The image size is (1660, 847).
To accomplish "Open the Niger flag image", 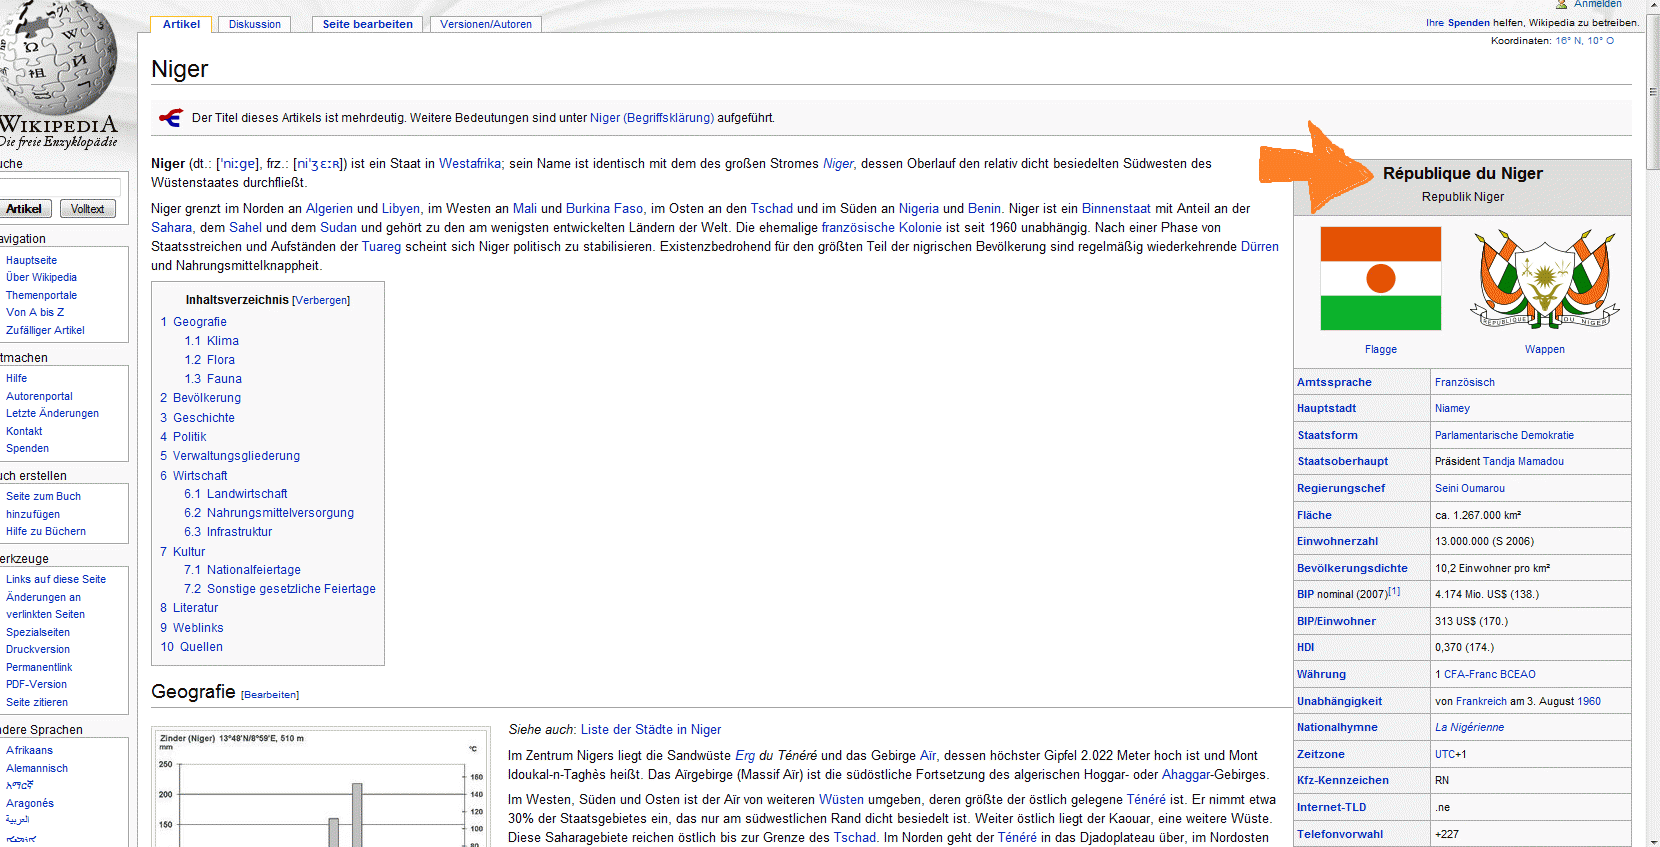I will pos(1380,278).
